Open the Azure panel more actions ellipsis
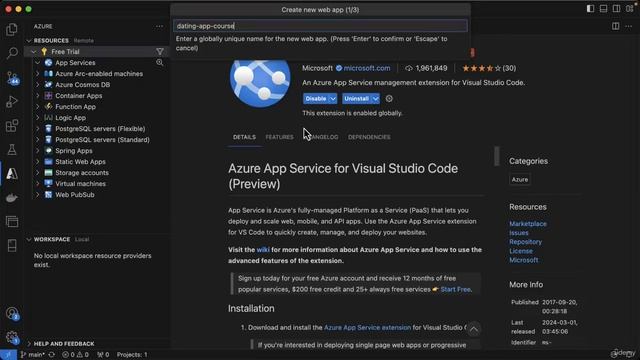 (159, 27)
